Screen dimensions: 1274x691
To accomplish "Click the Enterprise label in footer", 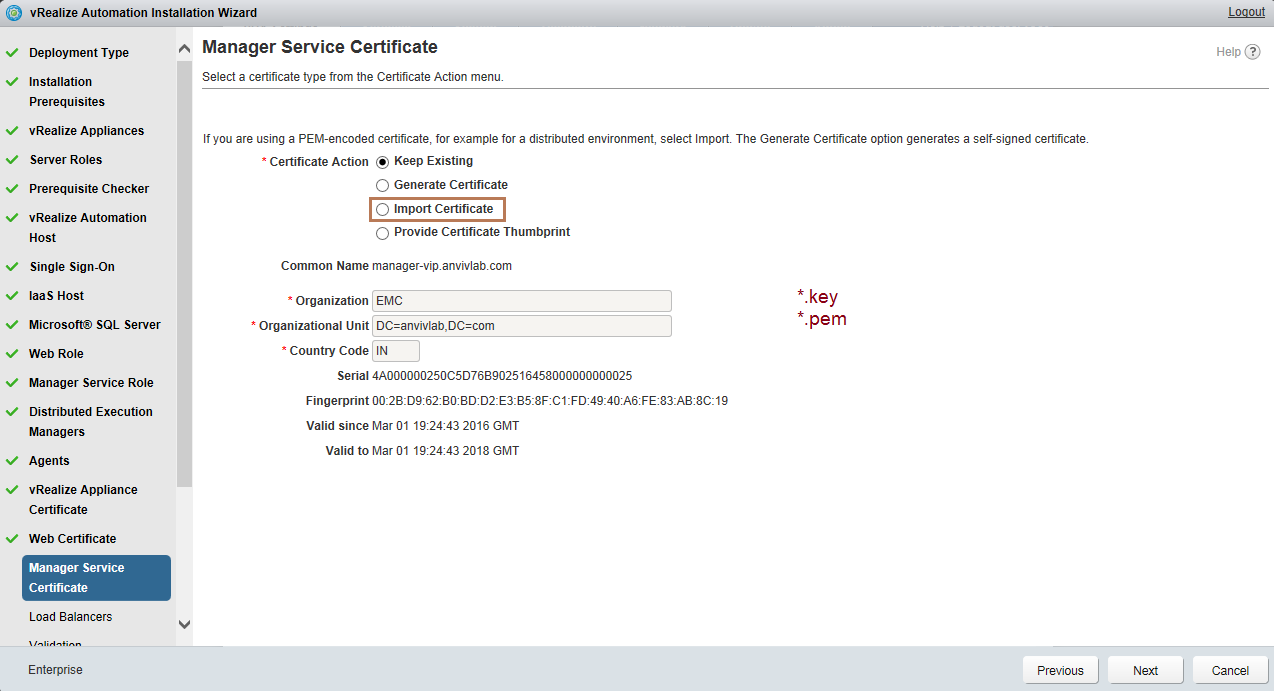I will click(x=55, y=670).
